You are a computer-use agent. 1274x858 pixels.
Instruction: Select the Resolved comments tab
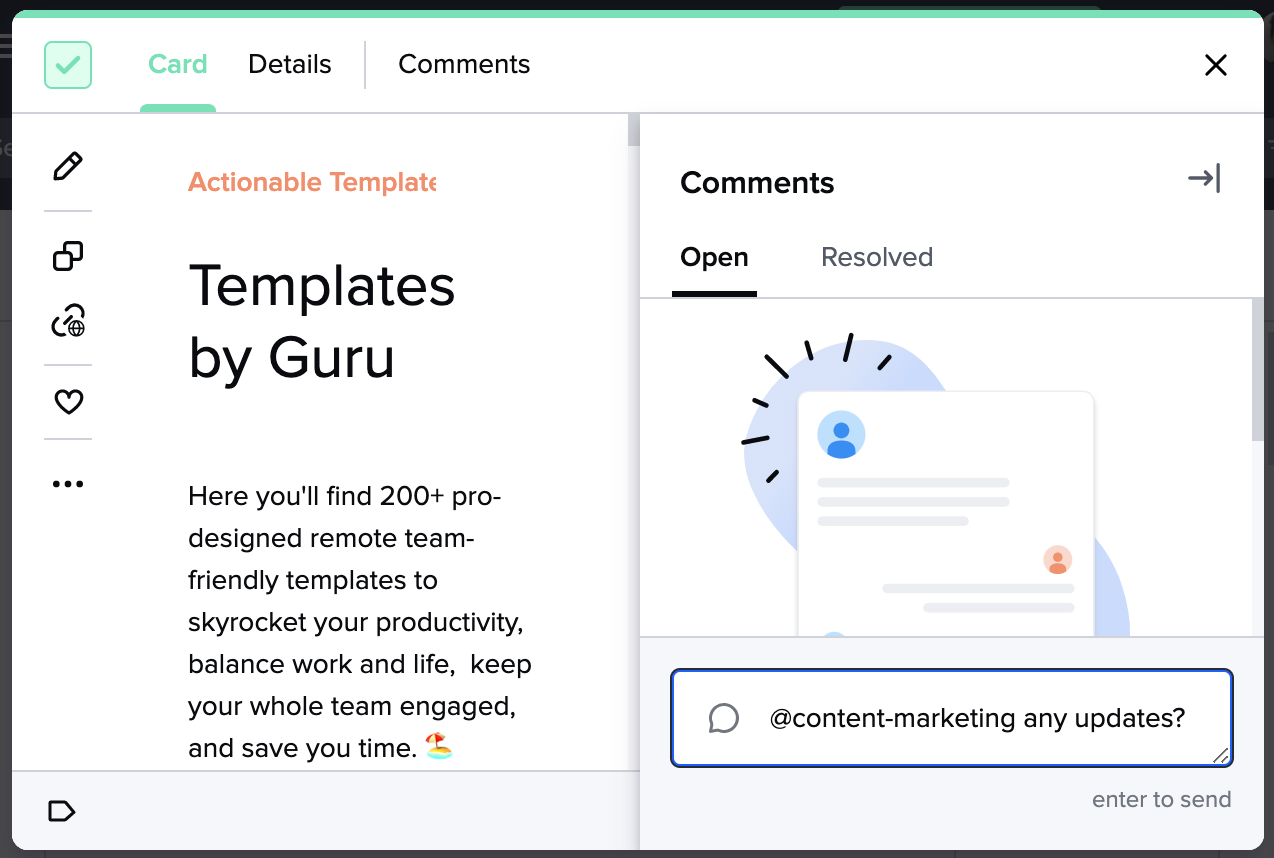point(877,257)
